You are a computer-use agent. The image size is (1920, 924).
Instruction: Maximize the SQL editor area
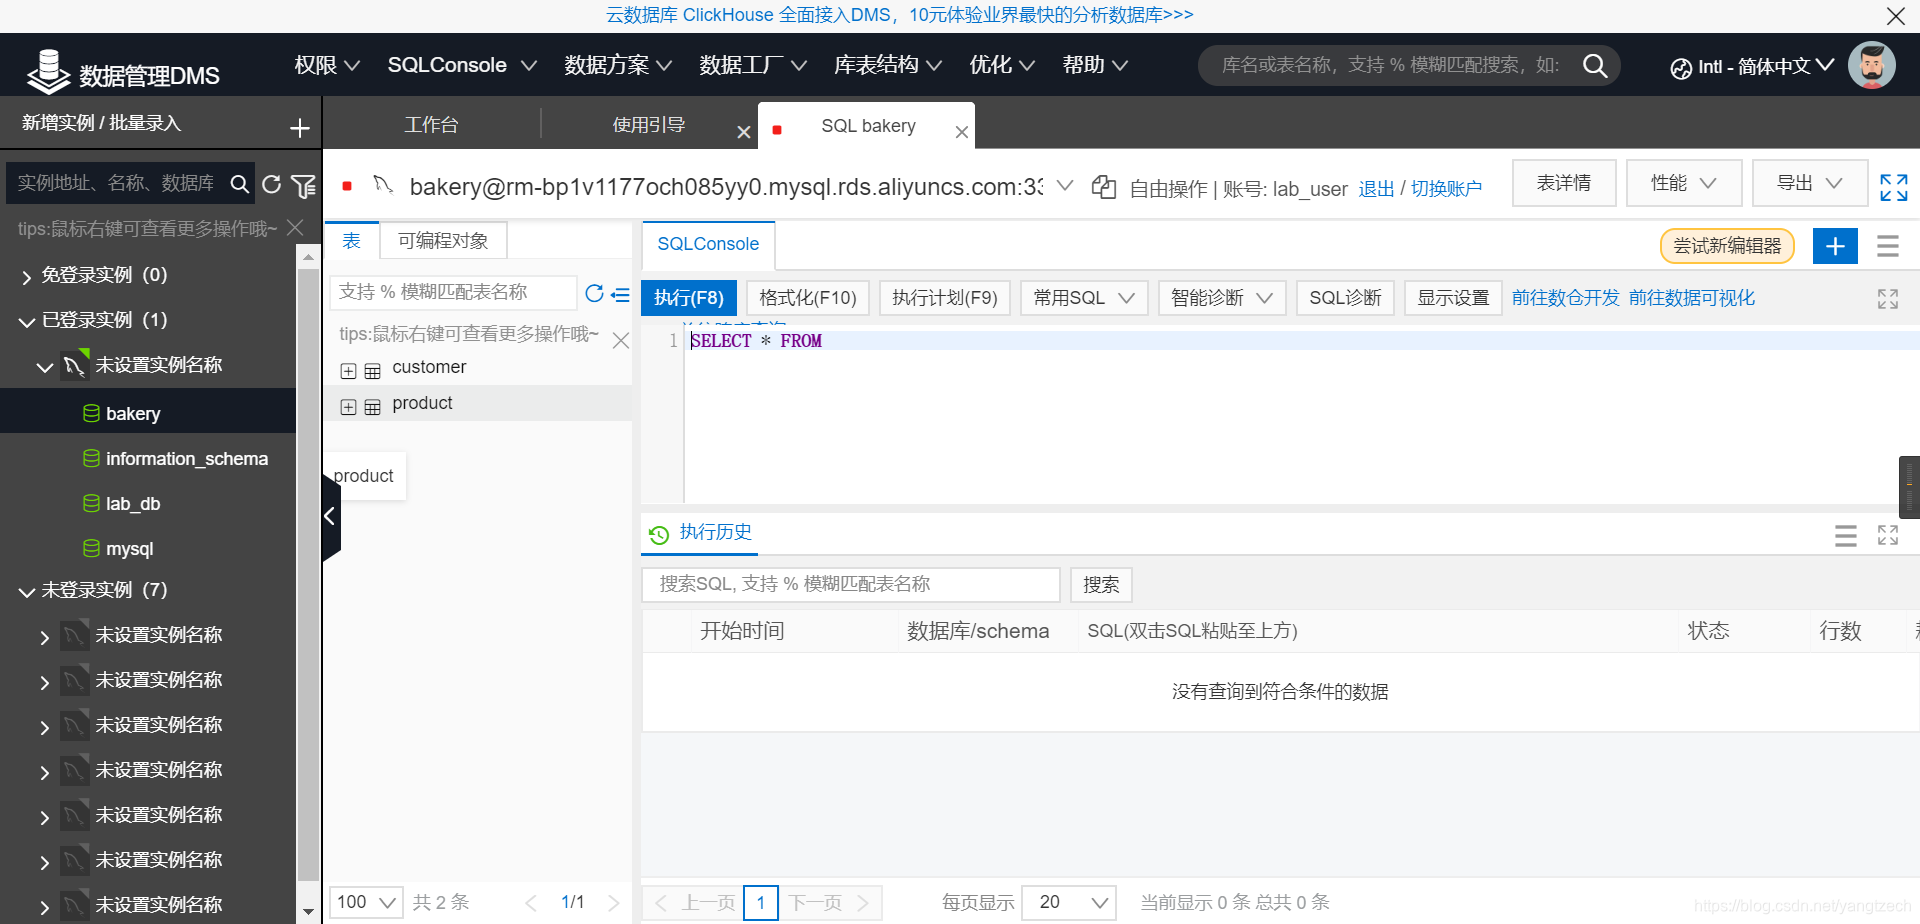point(1887,299)
